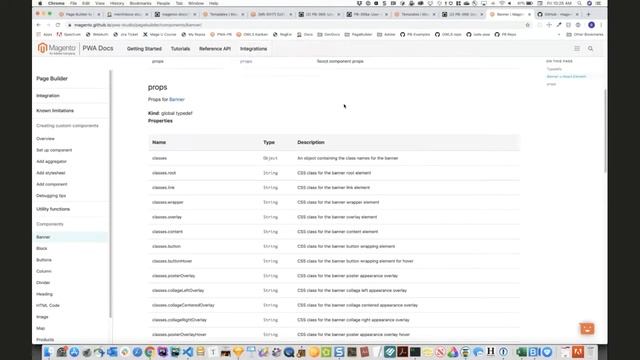Jump to props in On This Page
The width and height of the screenshot is (640, 360).
551,84
